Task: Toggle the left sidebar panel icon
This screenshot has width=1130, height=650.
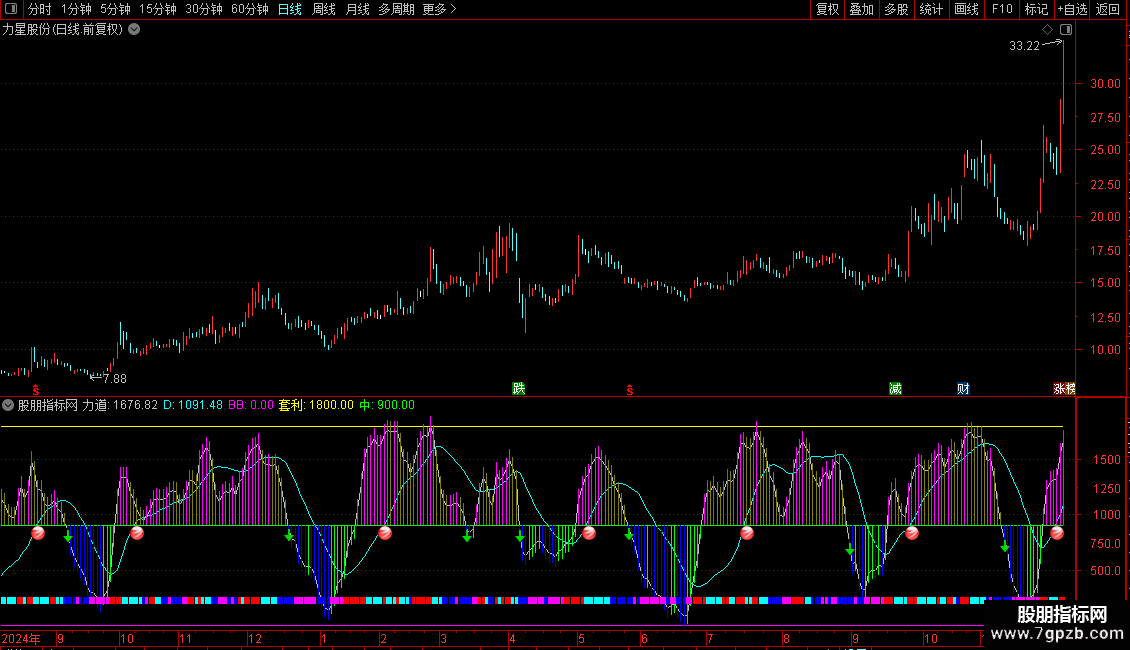Action: click(x=11, y=9)
